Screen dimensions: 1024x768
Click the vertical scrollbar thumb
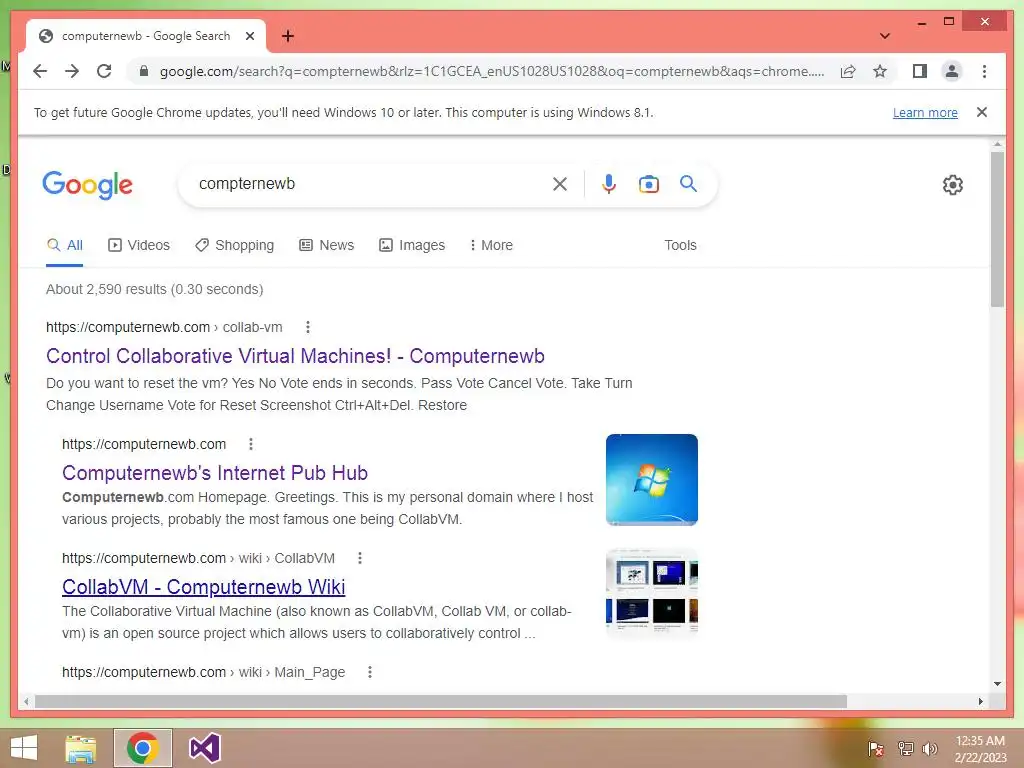tap(997, 229)
